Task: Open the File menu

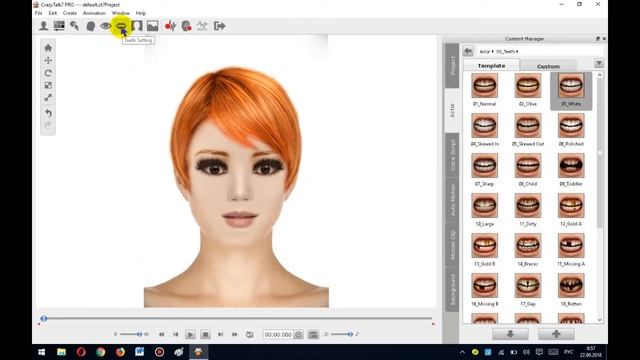Action: tap(38, 13)
